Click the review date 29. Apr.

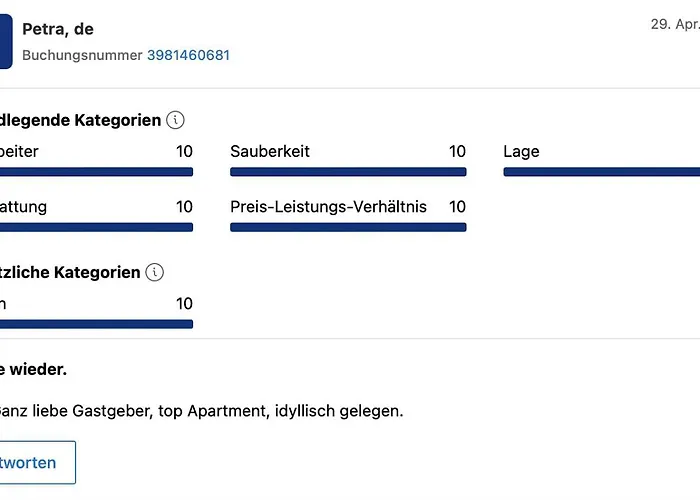(674, 24)
